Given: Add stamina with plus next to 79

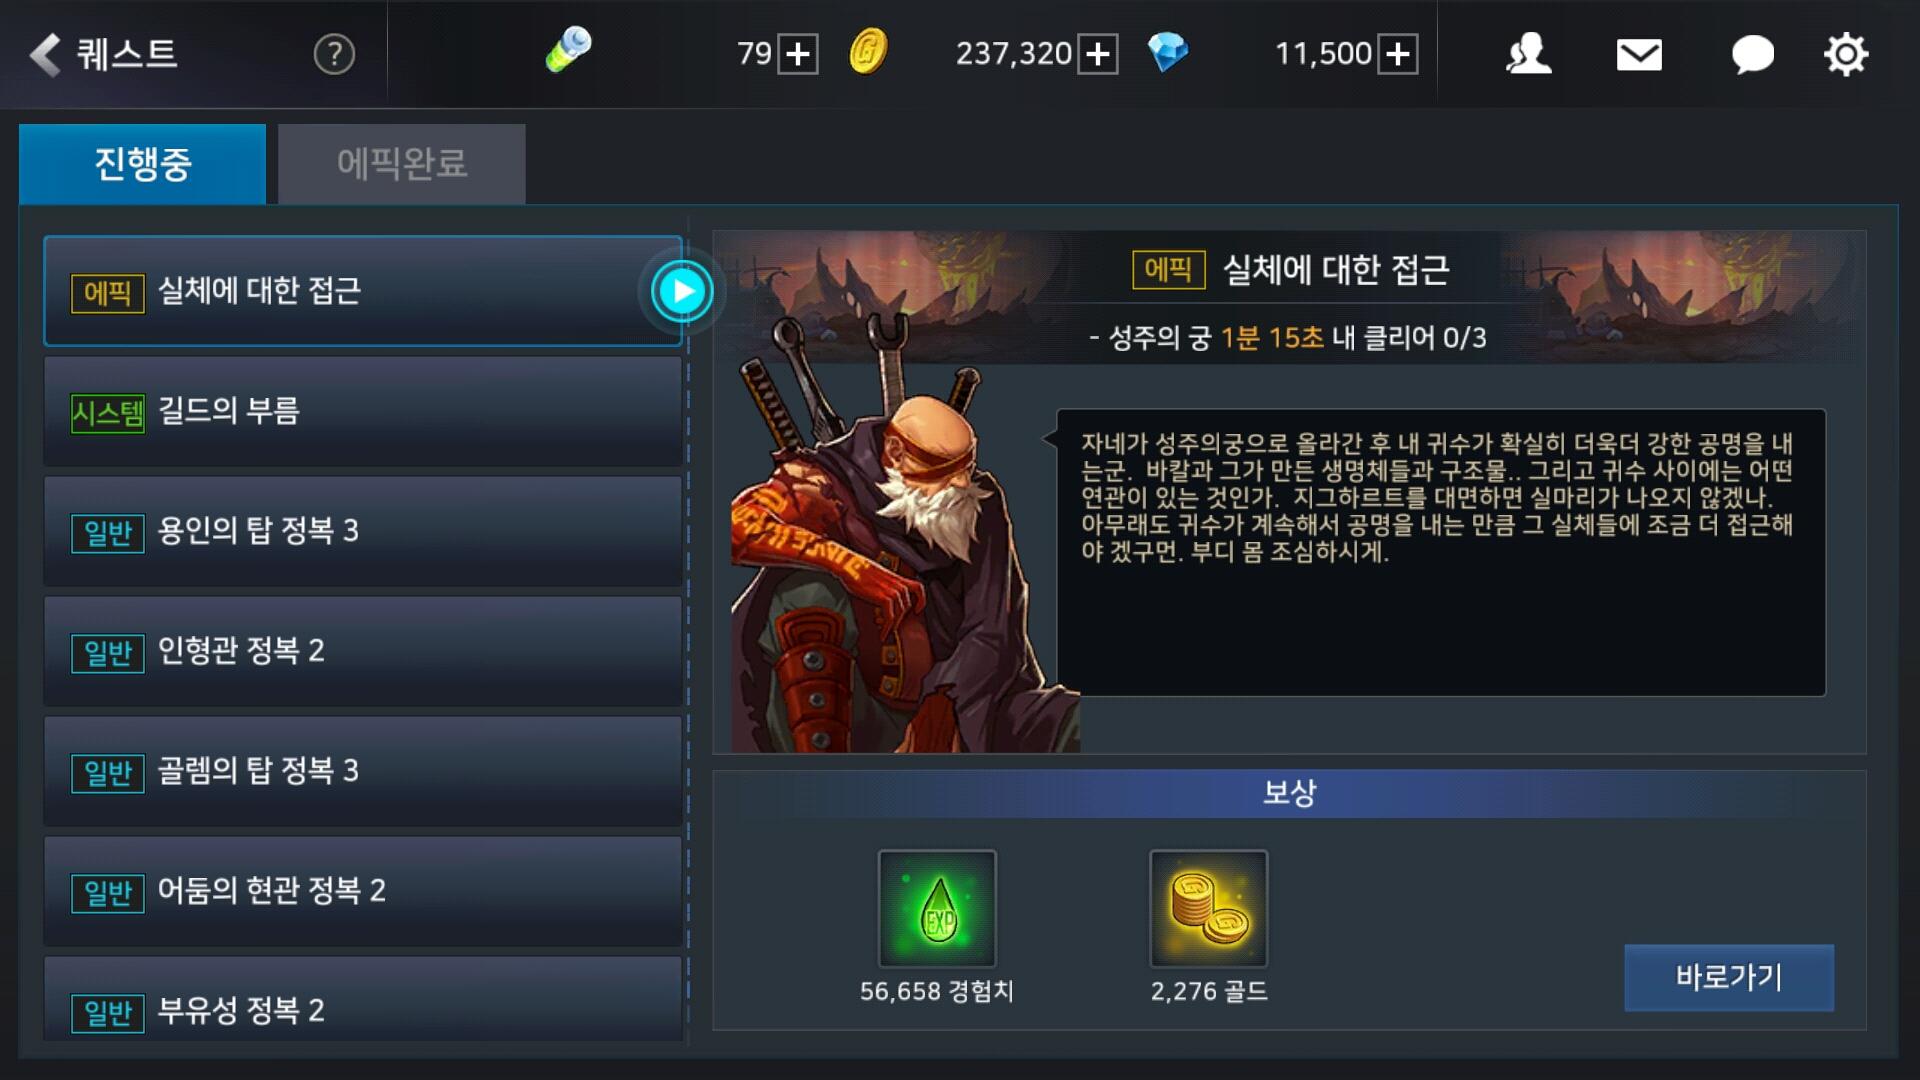Looking at the screenshot, I should (798, 54).
